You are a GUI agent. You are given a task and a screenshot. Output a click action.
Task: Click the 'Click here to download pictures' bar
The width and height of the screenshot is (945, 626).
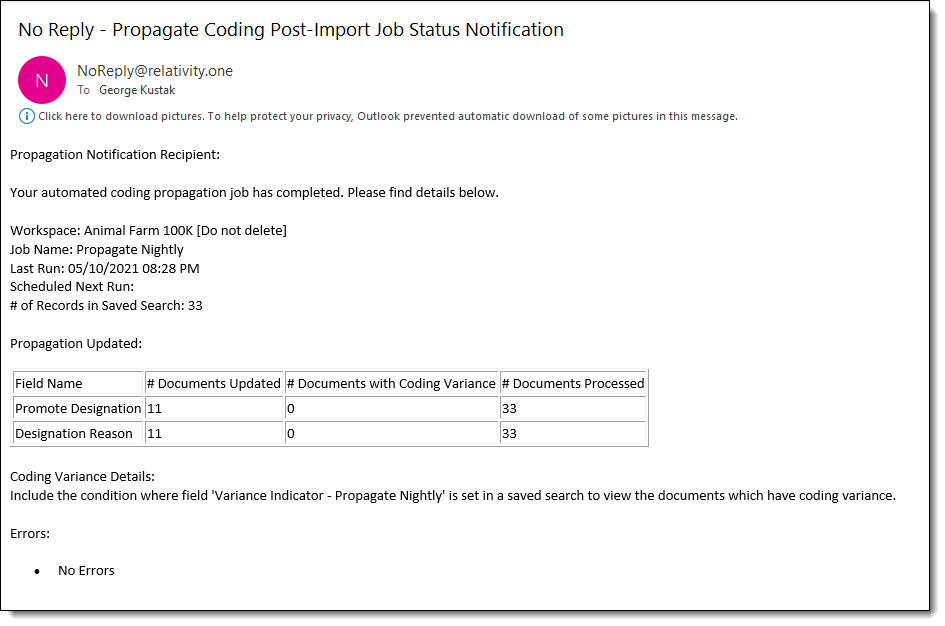pos(387,116)
